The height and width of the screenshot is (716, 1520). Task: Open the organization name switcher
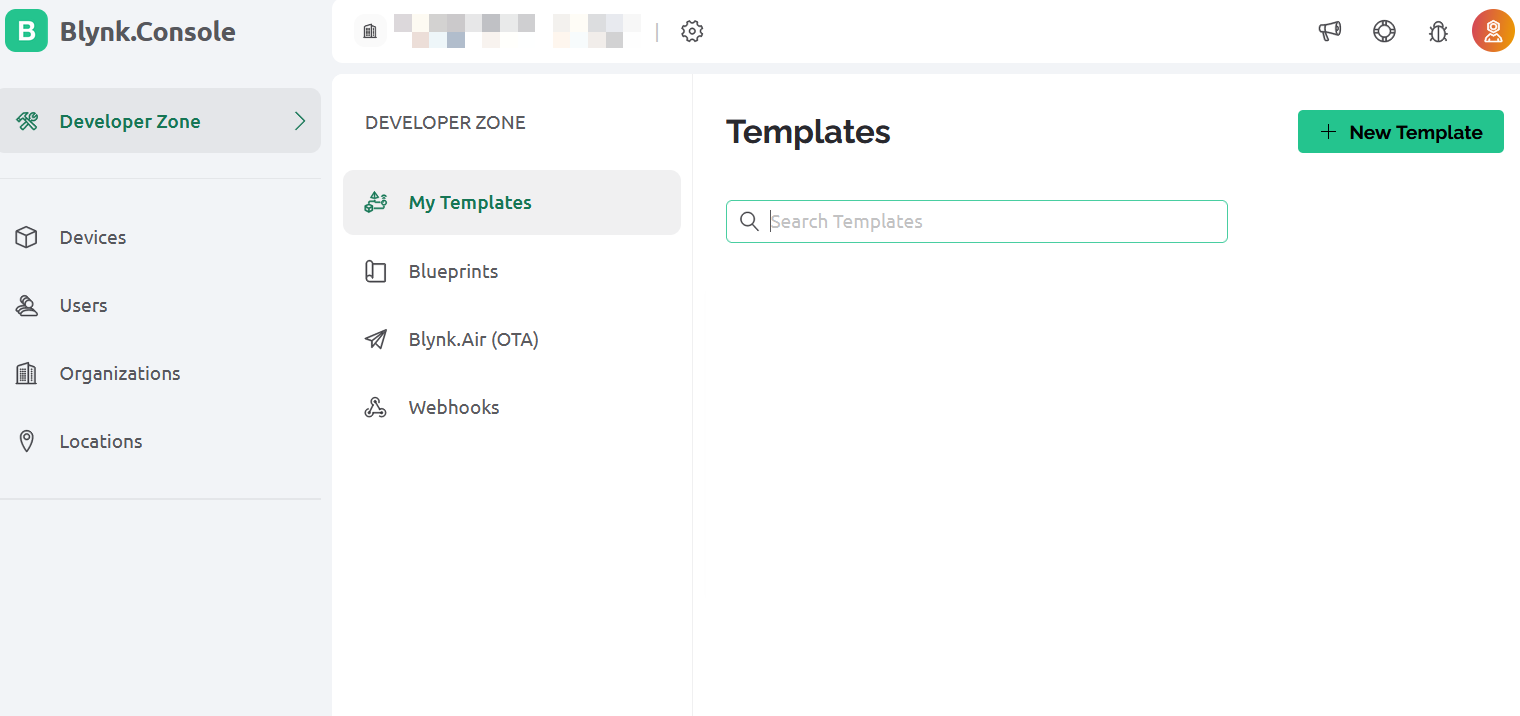pyautogui.click(x=517, y=31)
